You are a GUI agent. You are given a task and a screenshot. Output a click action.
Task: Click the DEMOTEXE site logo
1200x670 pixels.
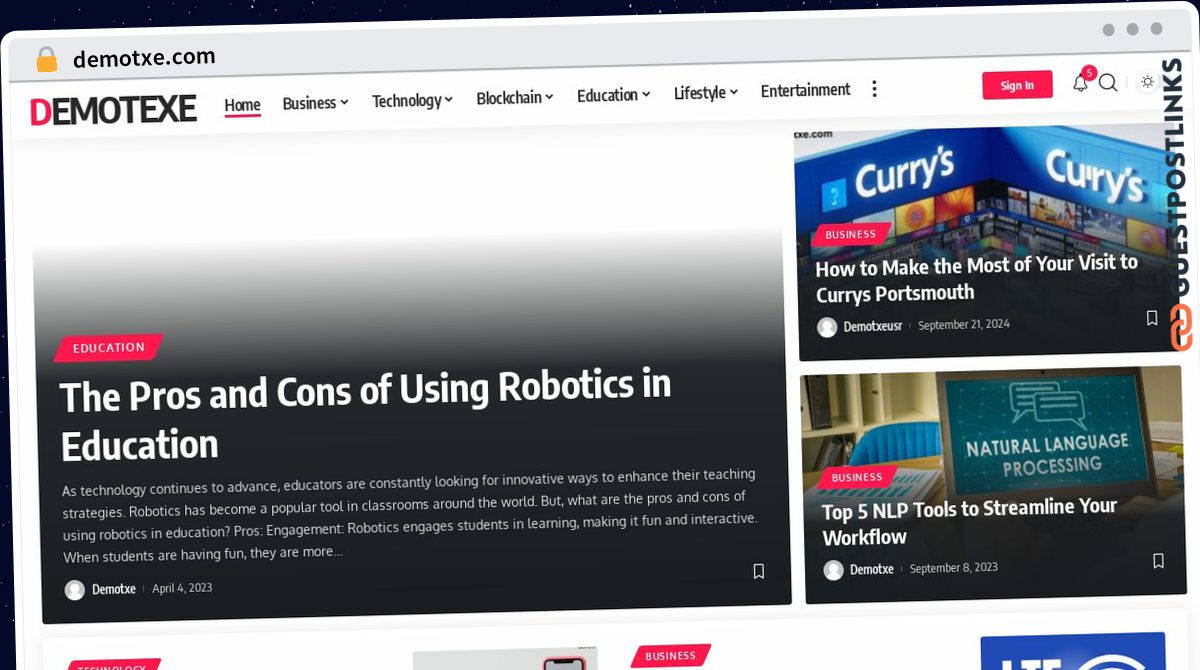click(113, 110)
